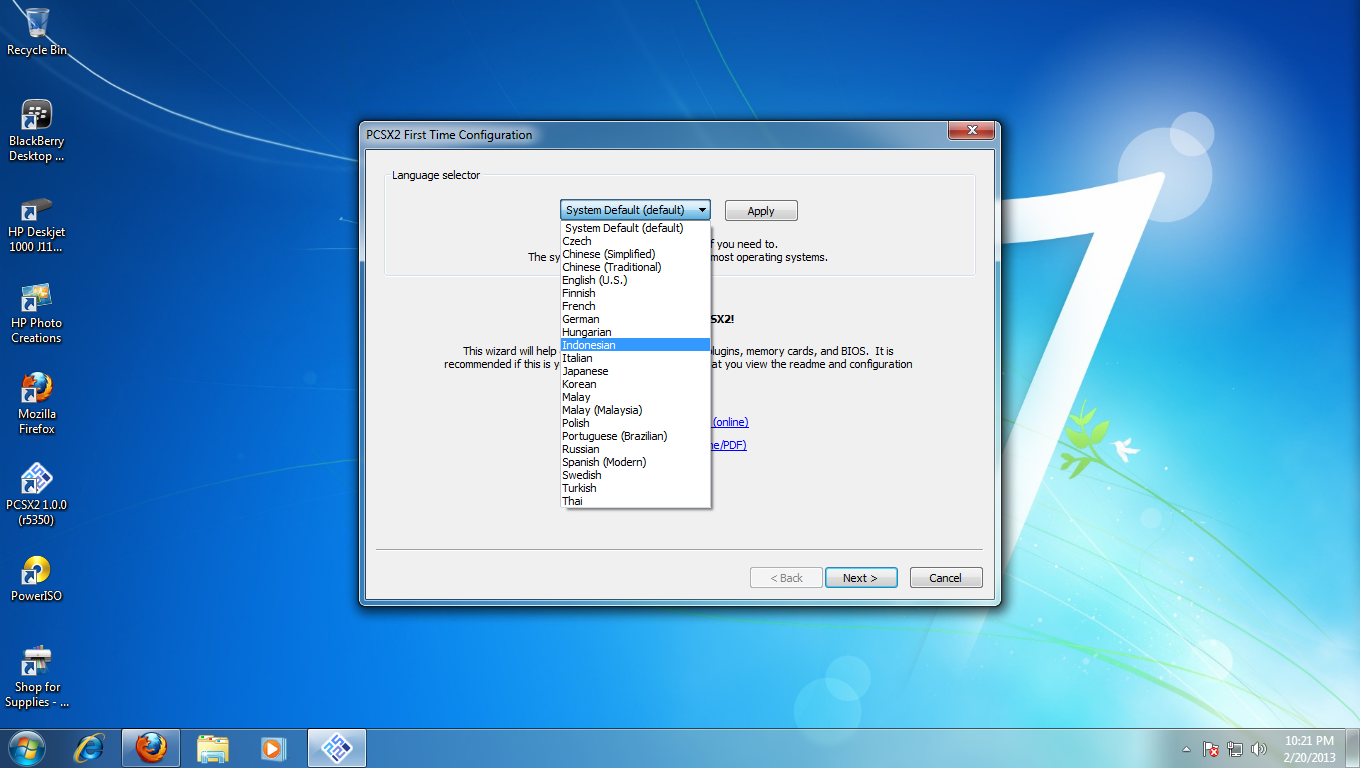Choose Turkish language option

point(635,488)
